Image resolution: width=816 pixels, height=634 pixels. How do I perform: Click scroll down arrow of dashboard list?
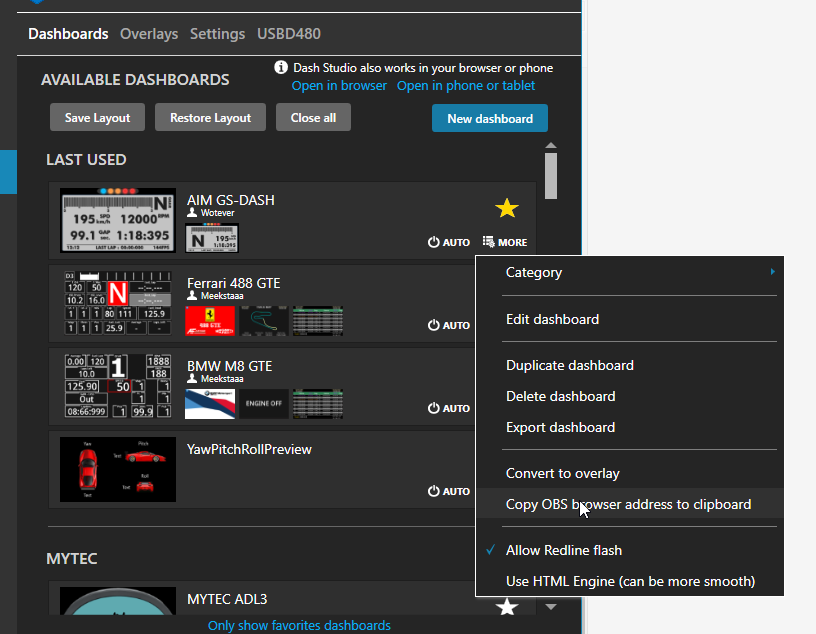click(551, 607)
